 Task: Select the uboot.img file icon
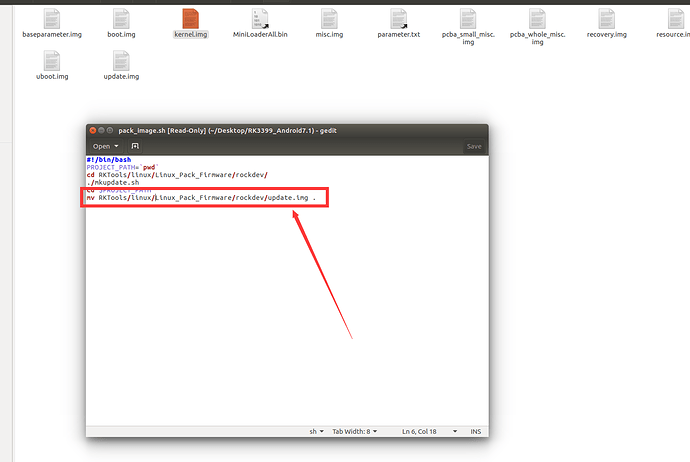(51, 60)
